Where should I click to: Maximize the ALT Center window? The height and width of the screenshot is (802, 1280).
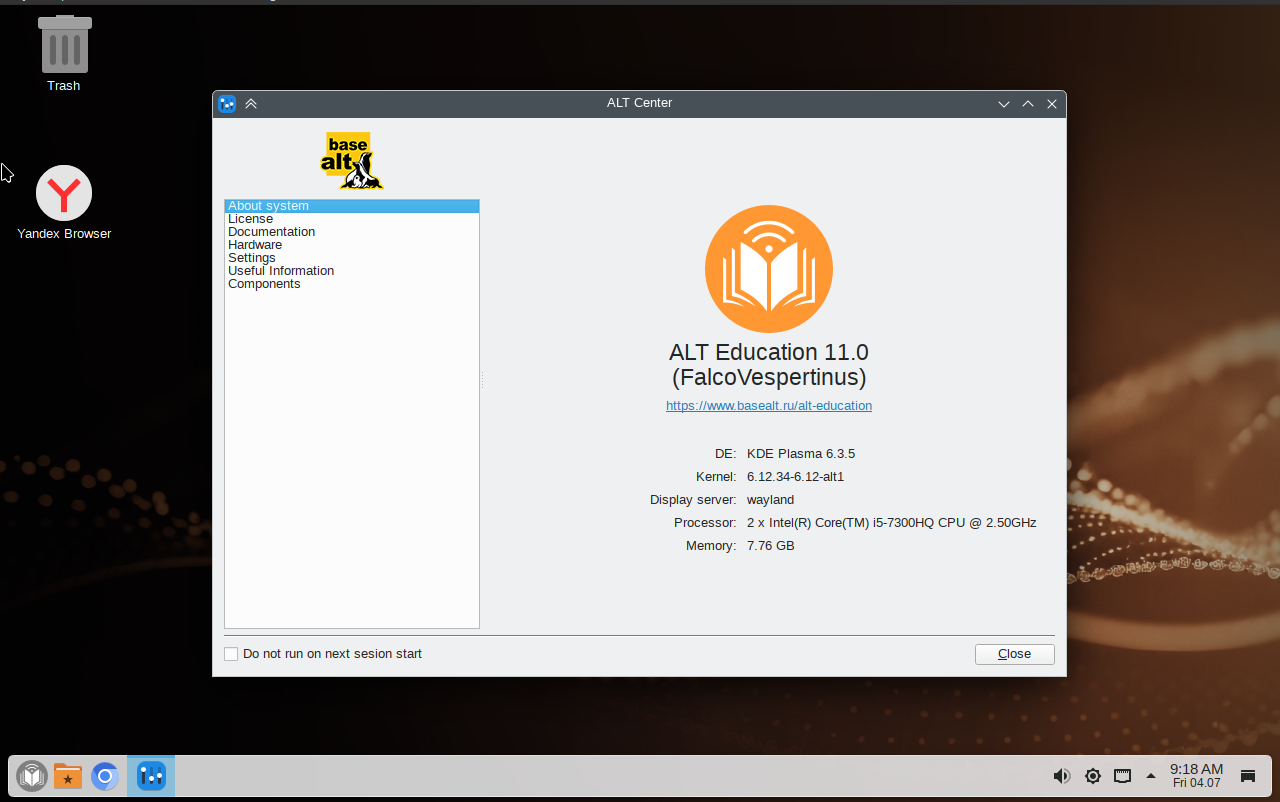click(1028, 103)
